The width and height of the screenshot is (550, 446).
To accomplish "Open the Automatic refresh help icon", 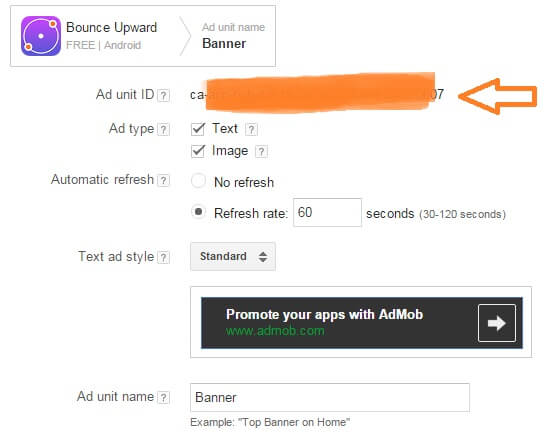I will click(x=163, y=181).
